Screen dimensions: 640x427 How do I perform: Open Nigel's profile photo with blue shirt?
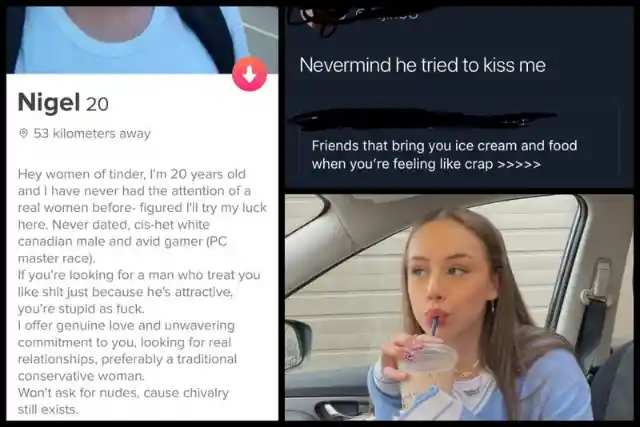click(142, 40)
